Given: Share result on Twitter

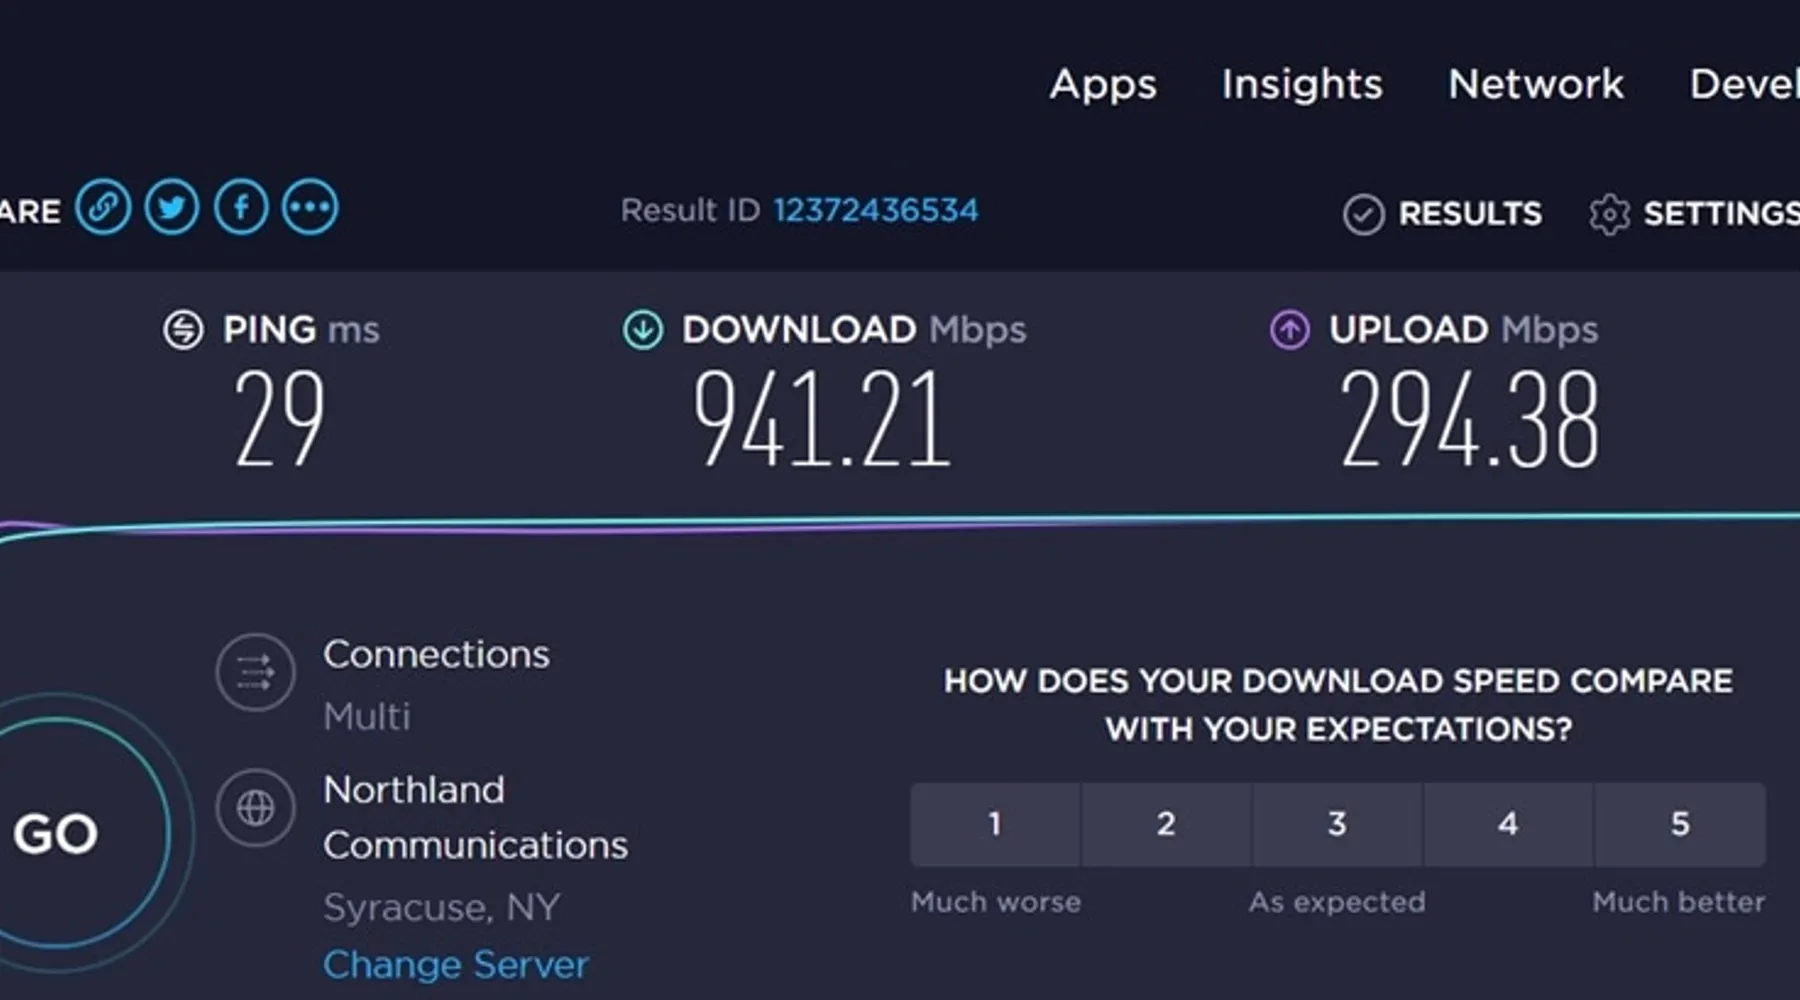Looking at the screenshot, I should click(x=172, y=208).
